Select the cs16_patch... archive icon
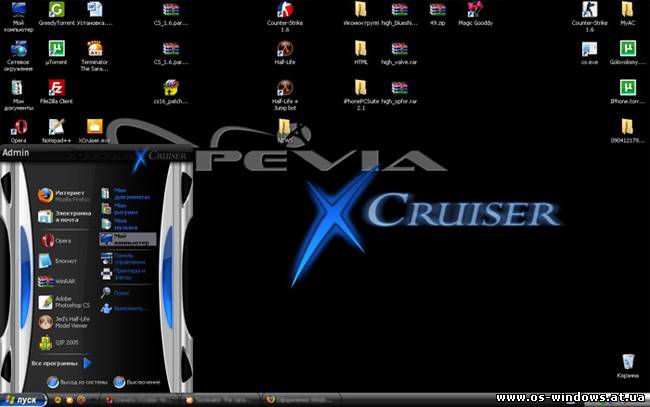This screenshot has height=407, width=650. (x=171, y=92)
